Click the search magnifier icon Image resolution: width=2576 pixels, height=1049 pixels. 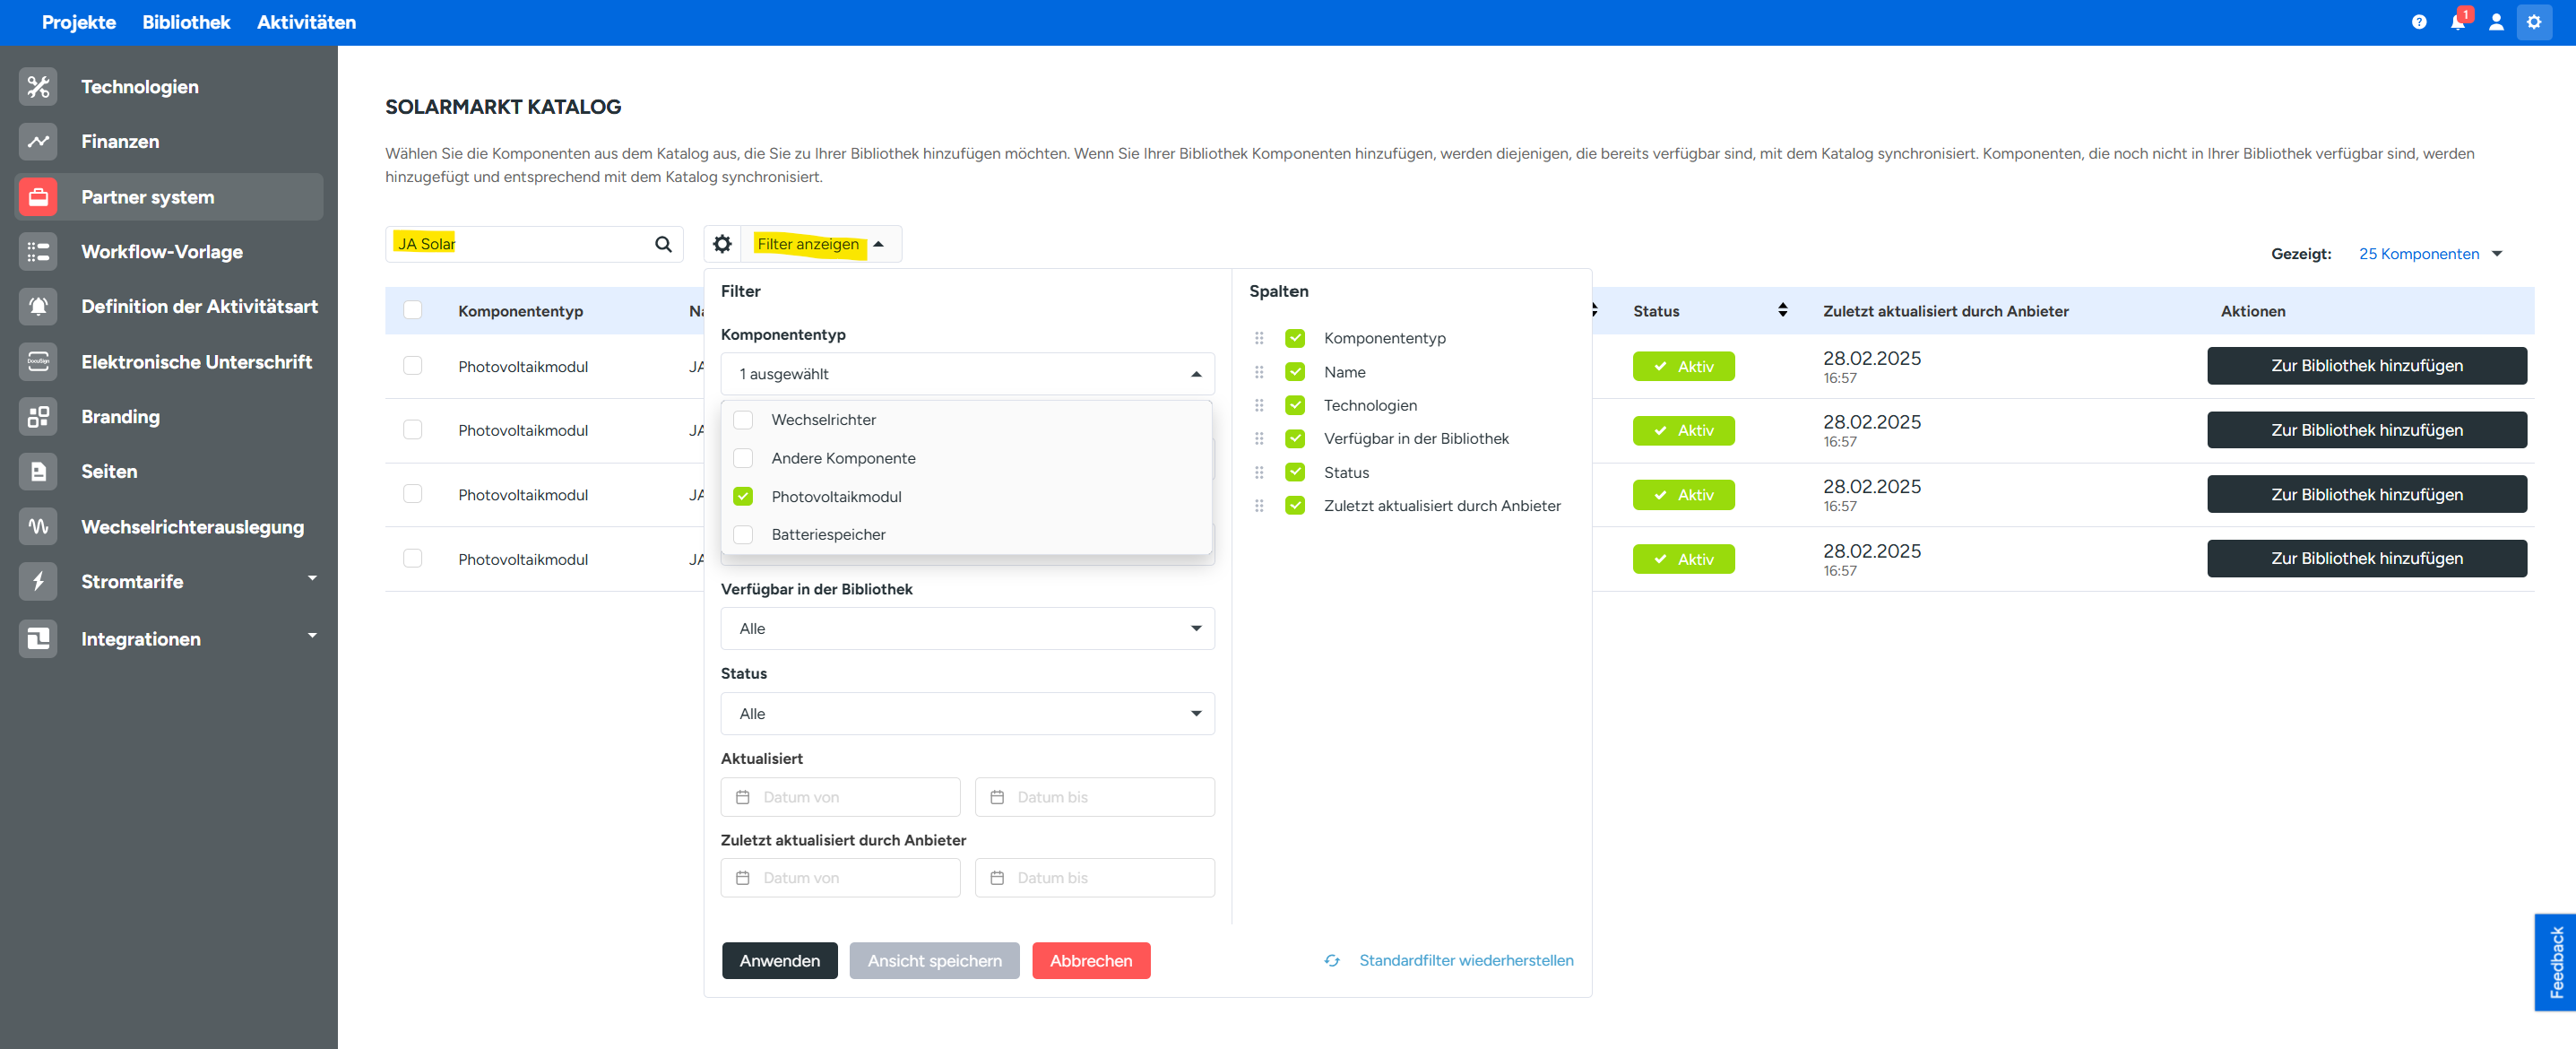click(x=663, y=244)
